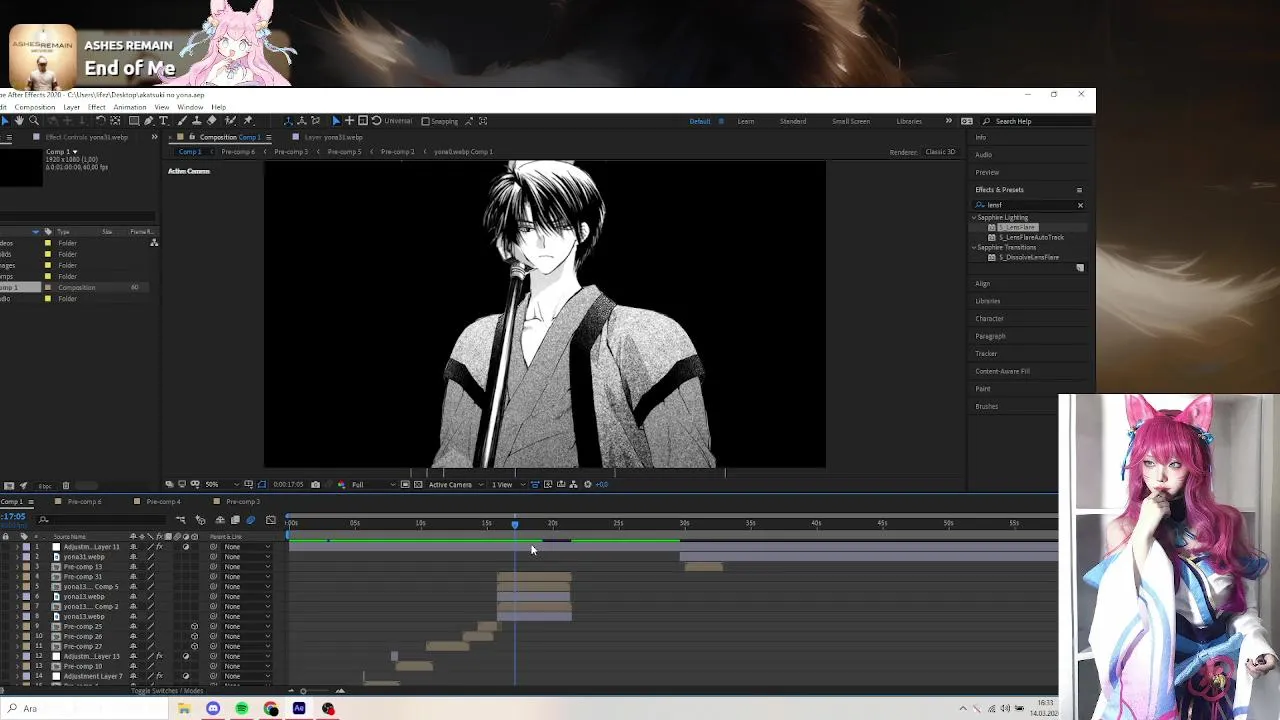Viewport: 1280px width, 720px height.
Task: Toggle adjustment layer switch on Adjustm...Layer 11
Action: 185,547
